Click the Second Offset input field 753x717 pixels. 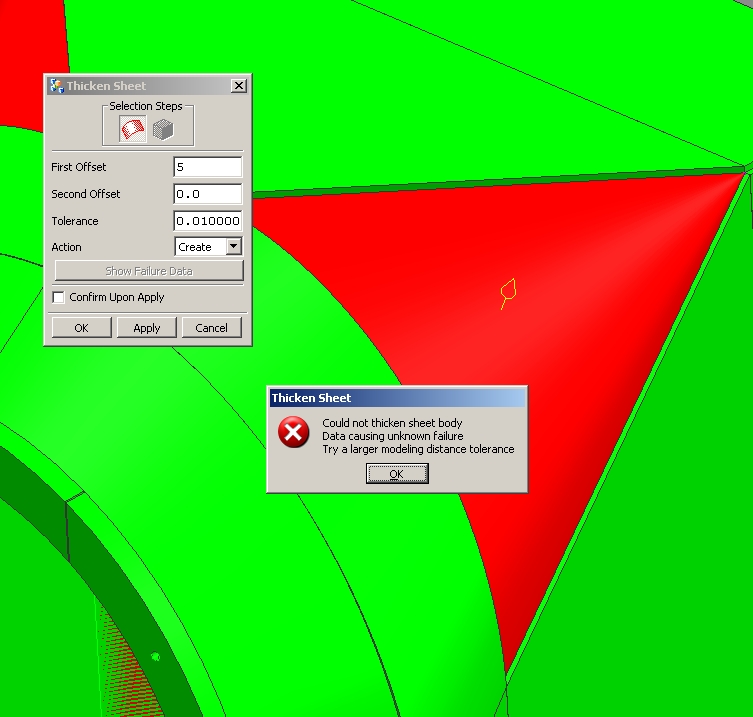click(x=207, y=194)
